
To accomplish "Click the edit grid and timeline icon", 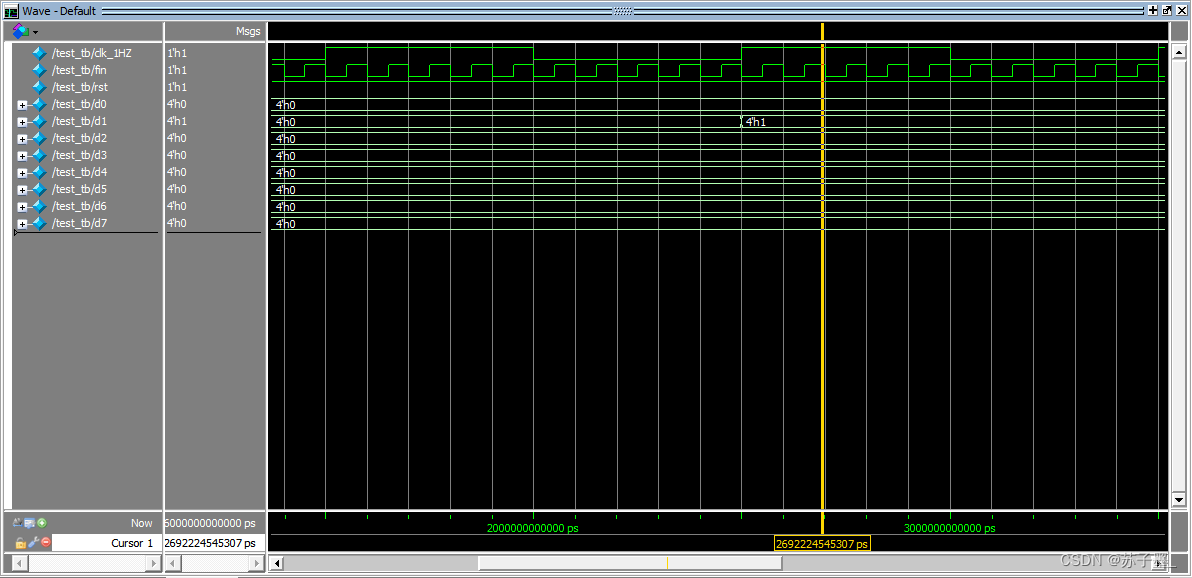I will point(29,522).
